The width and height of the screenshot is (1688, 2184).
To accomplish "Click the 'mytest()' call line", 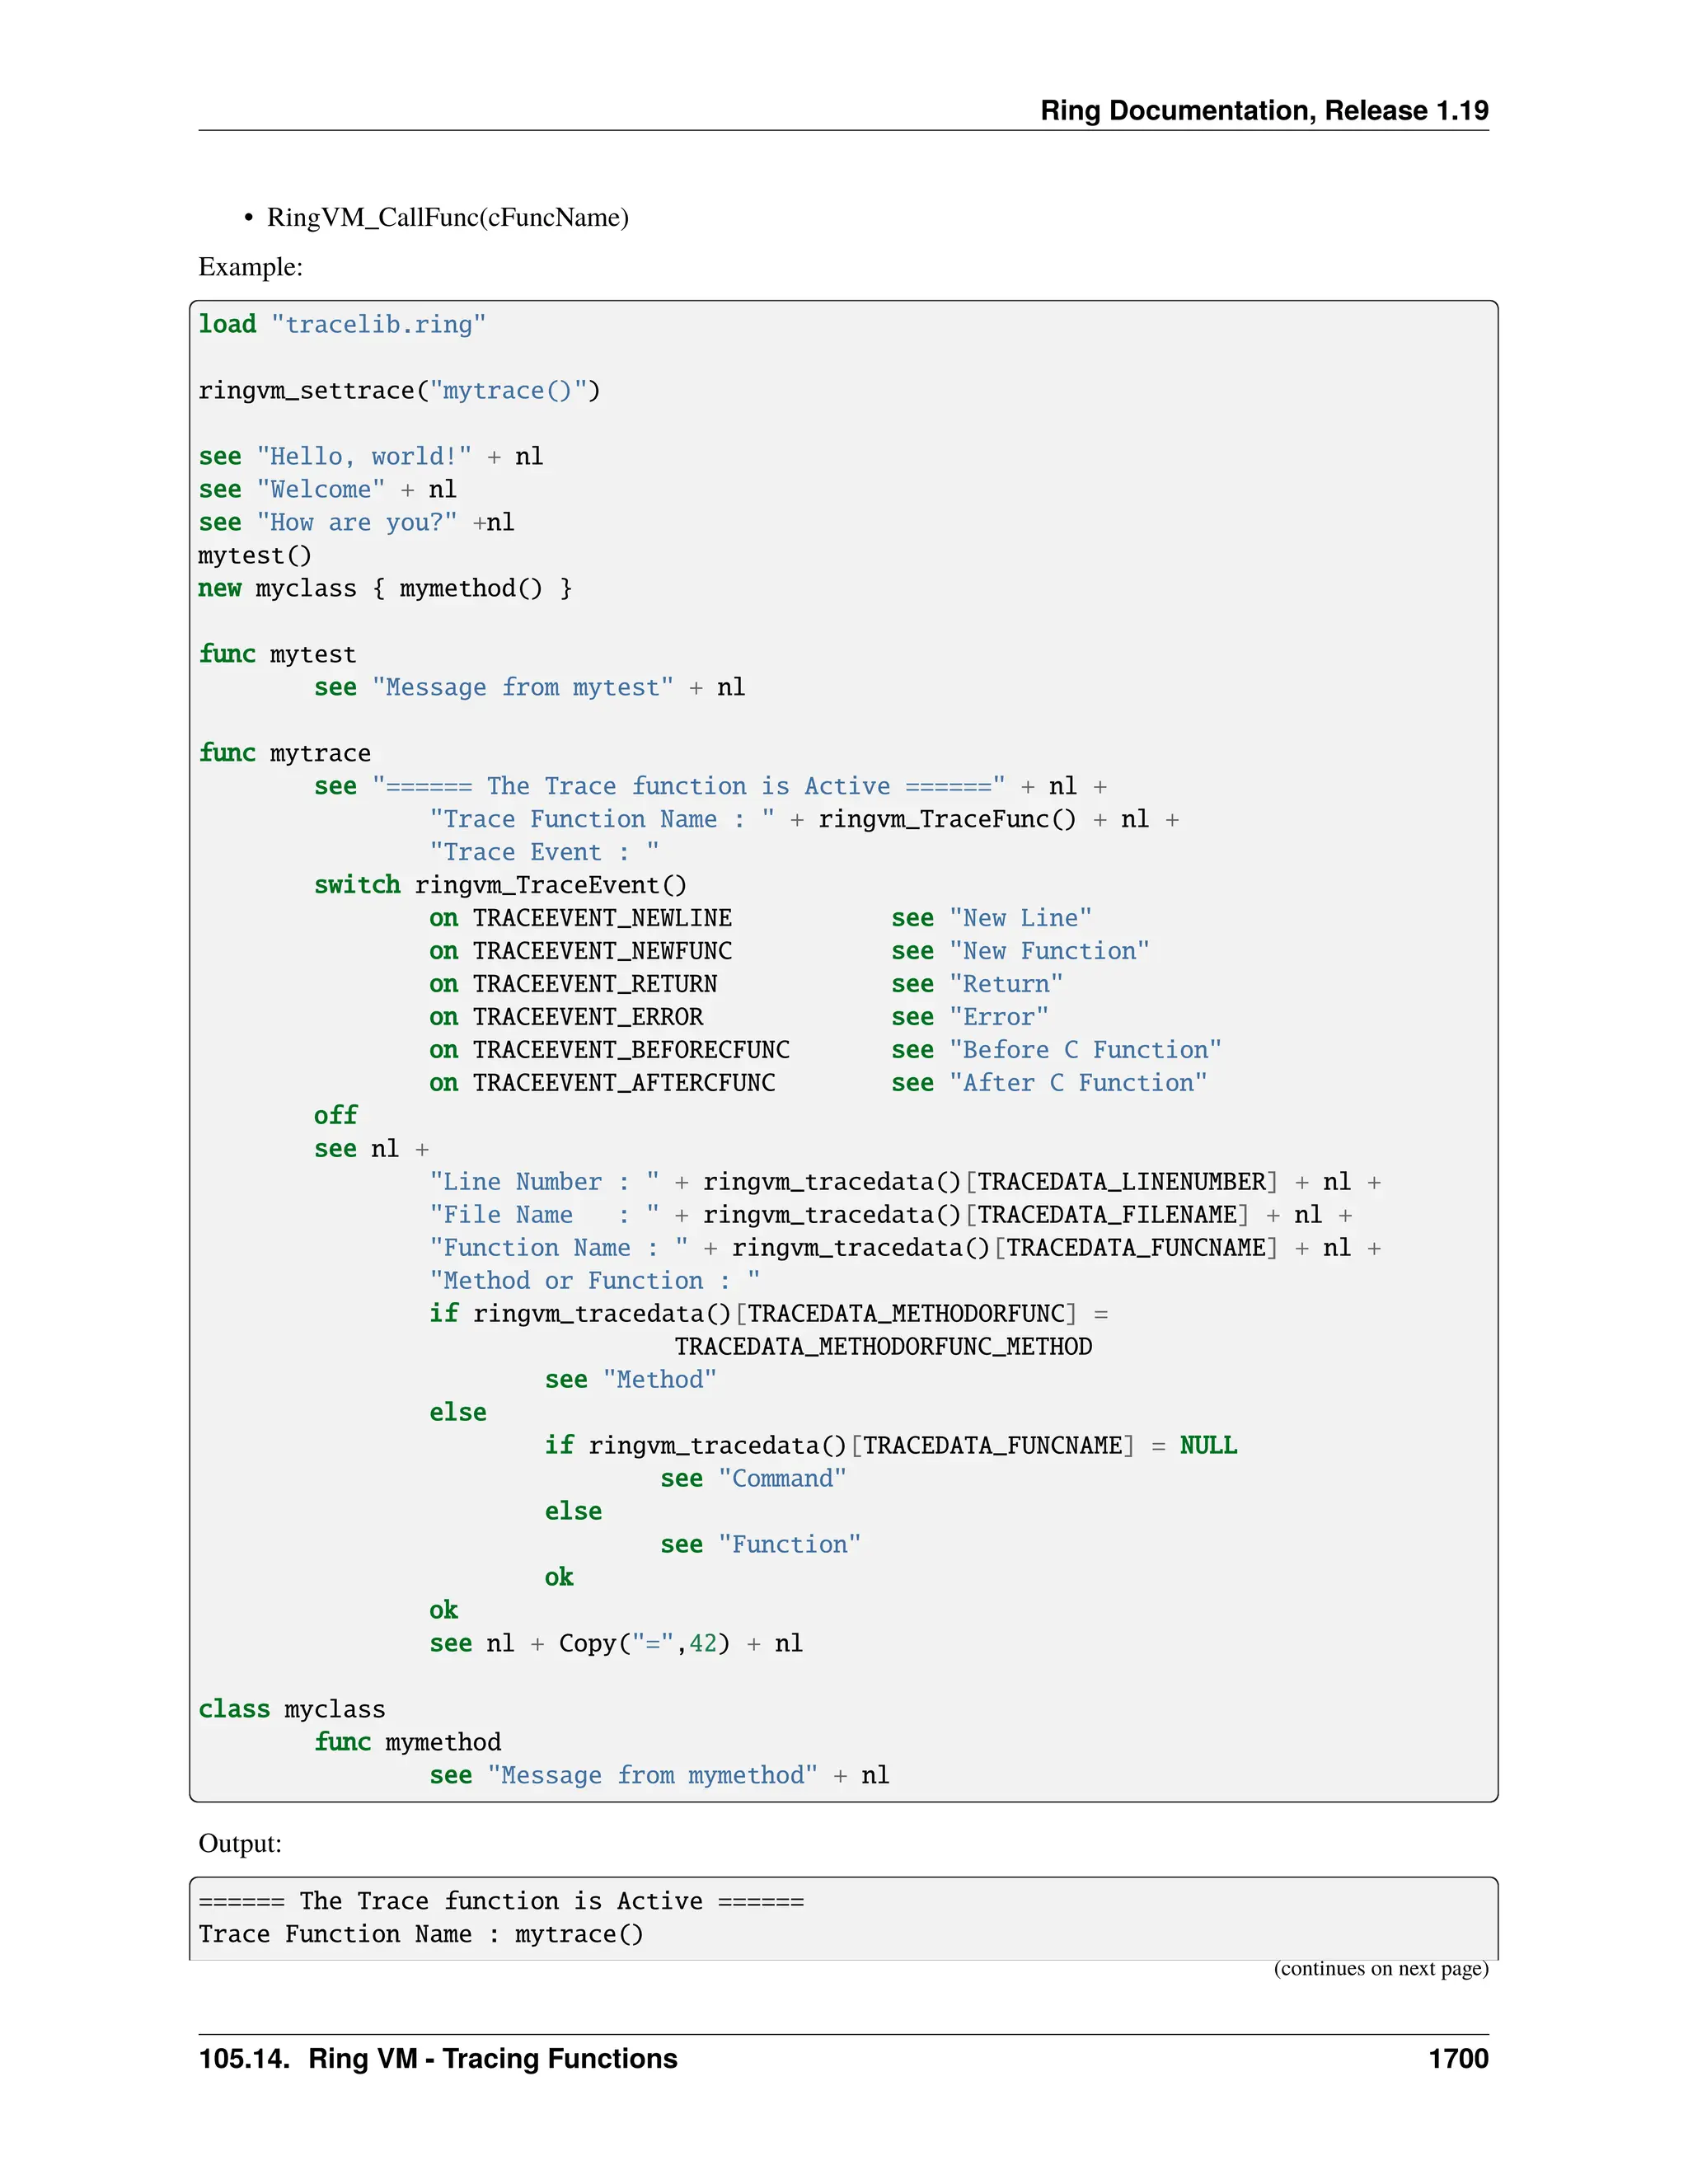I will click(x=255, y=555).
